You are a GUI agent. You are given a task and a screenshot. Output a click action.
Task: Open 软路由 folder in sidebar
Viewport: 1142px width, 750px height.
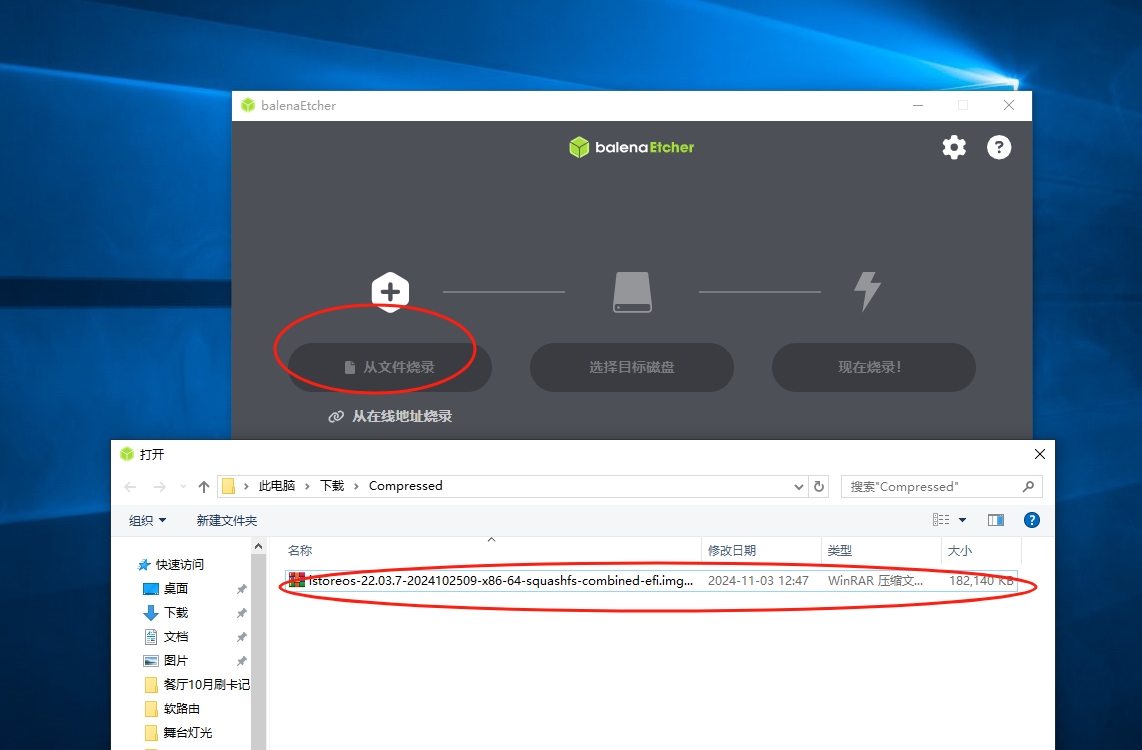(x=172, y=708)
